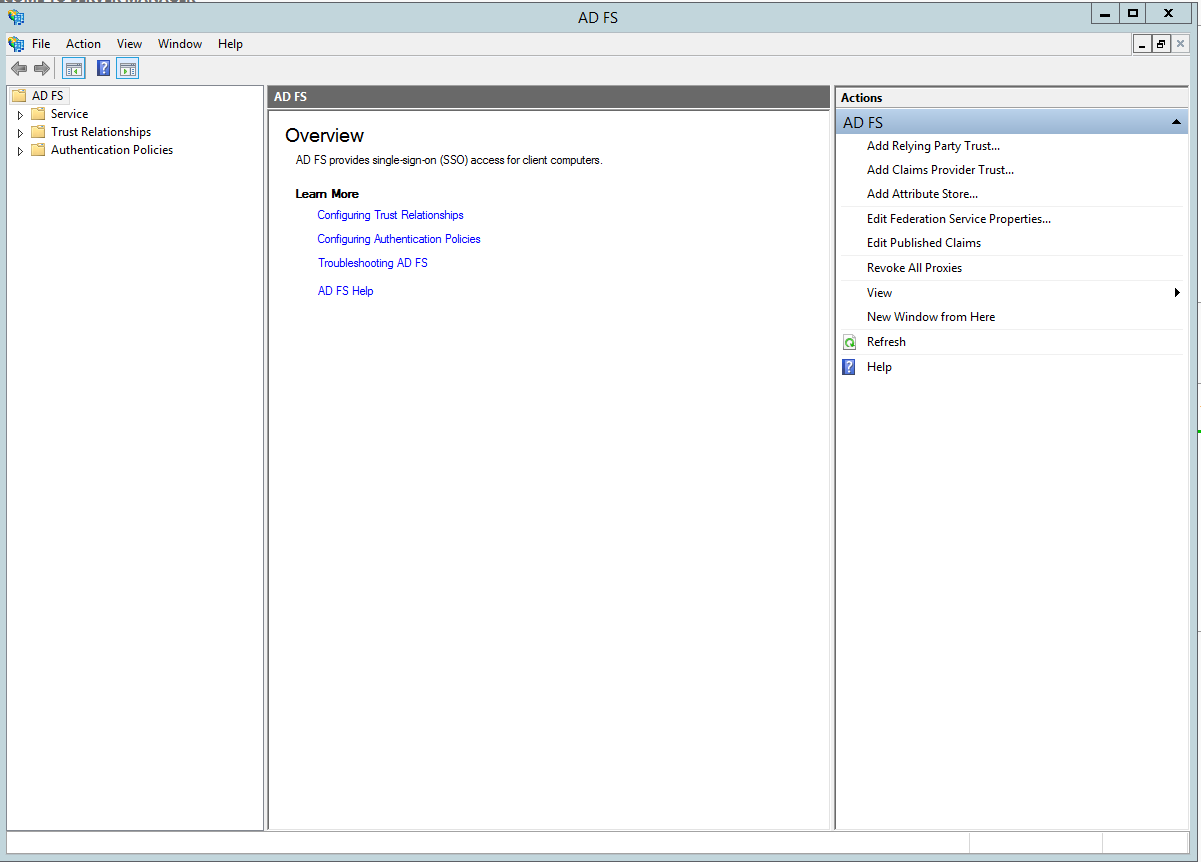The width and height of the screenshot is (1201, 862).
Task: Click New Window from Here action
Action: point(931,317)
